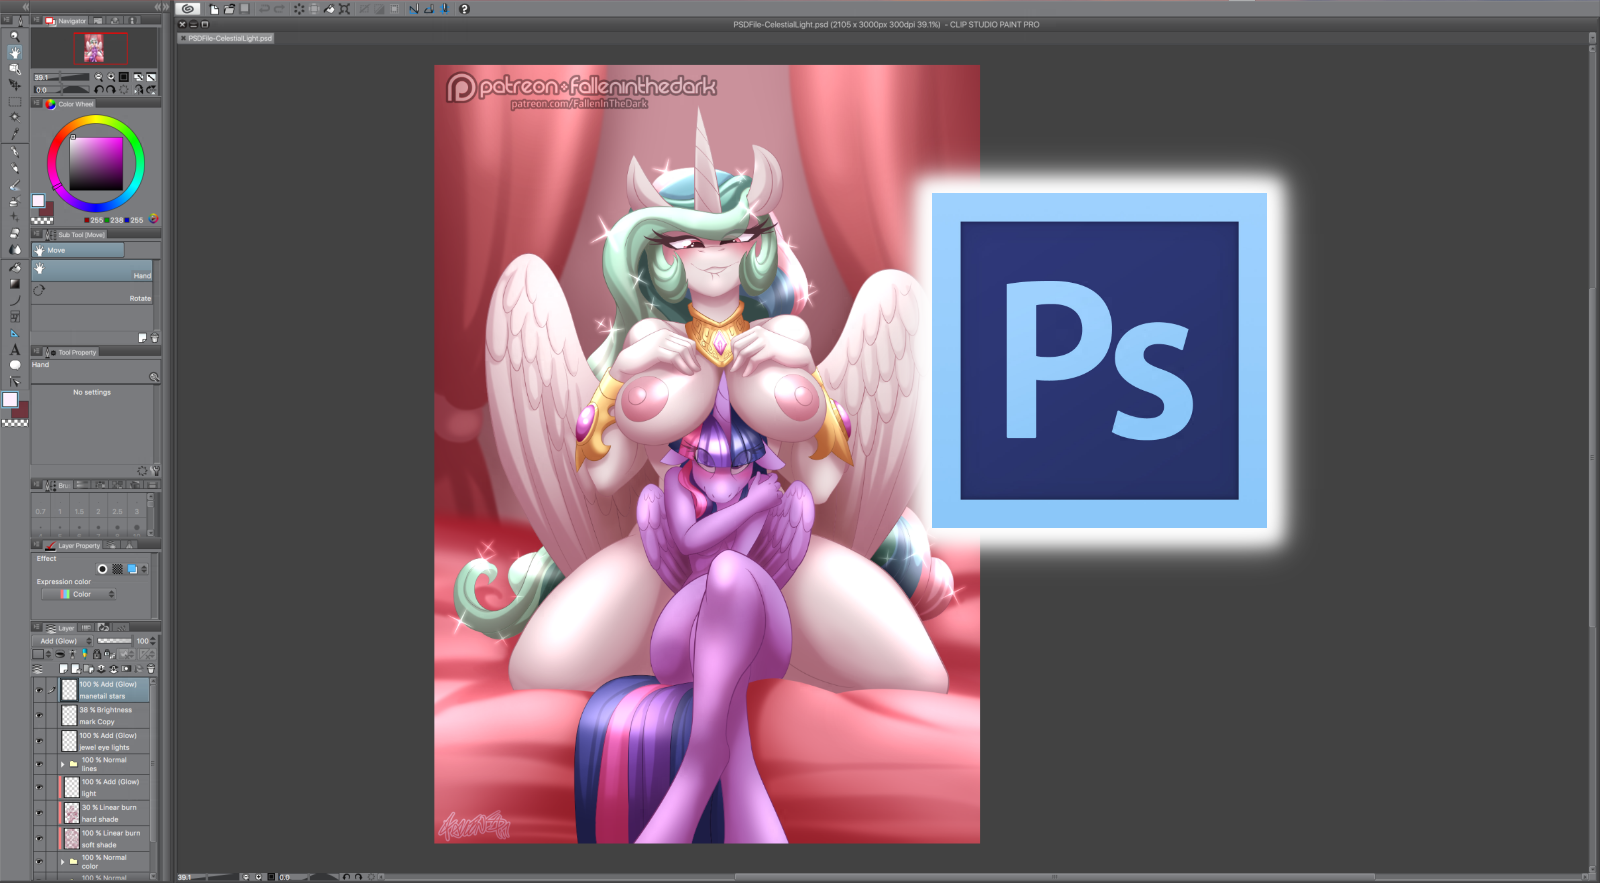1600x883 pixels.
Task: Hide the jewel eye lights layer
Action: [39, 741]
